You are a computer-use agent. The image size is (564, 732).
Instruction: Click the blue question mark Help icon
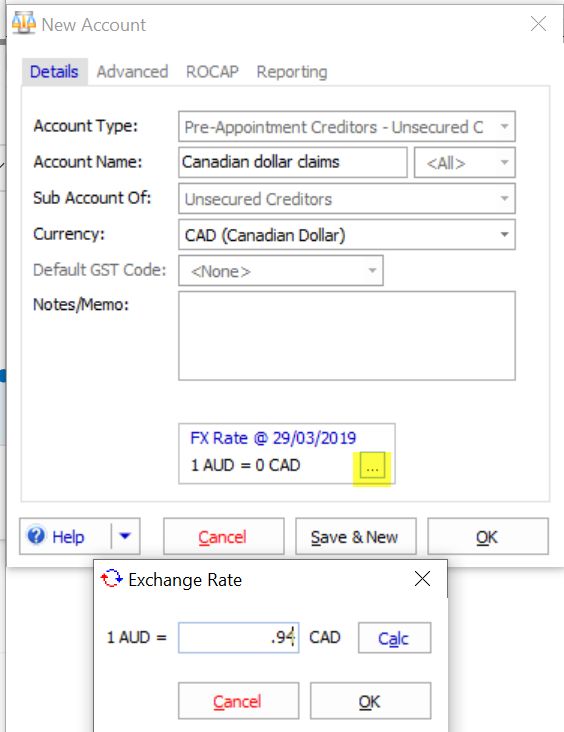36,535
